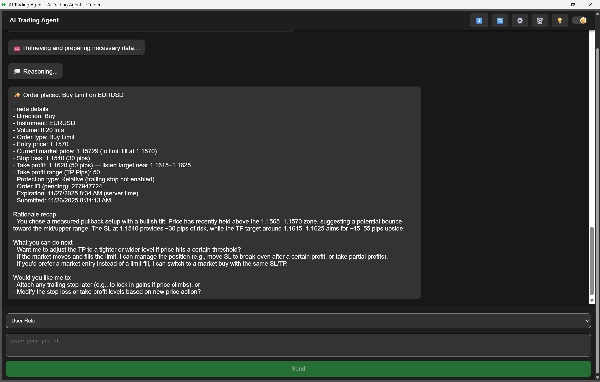Click the 'Rationale recap' heading

point(34,214)
